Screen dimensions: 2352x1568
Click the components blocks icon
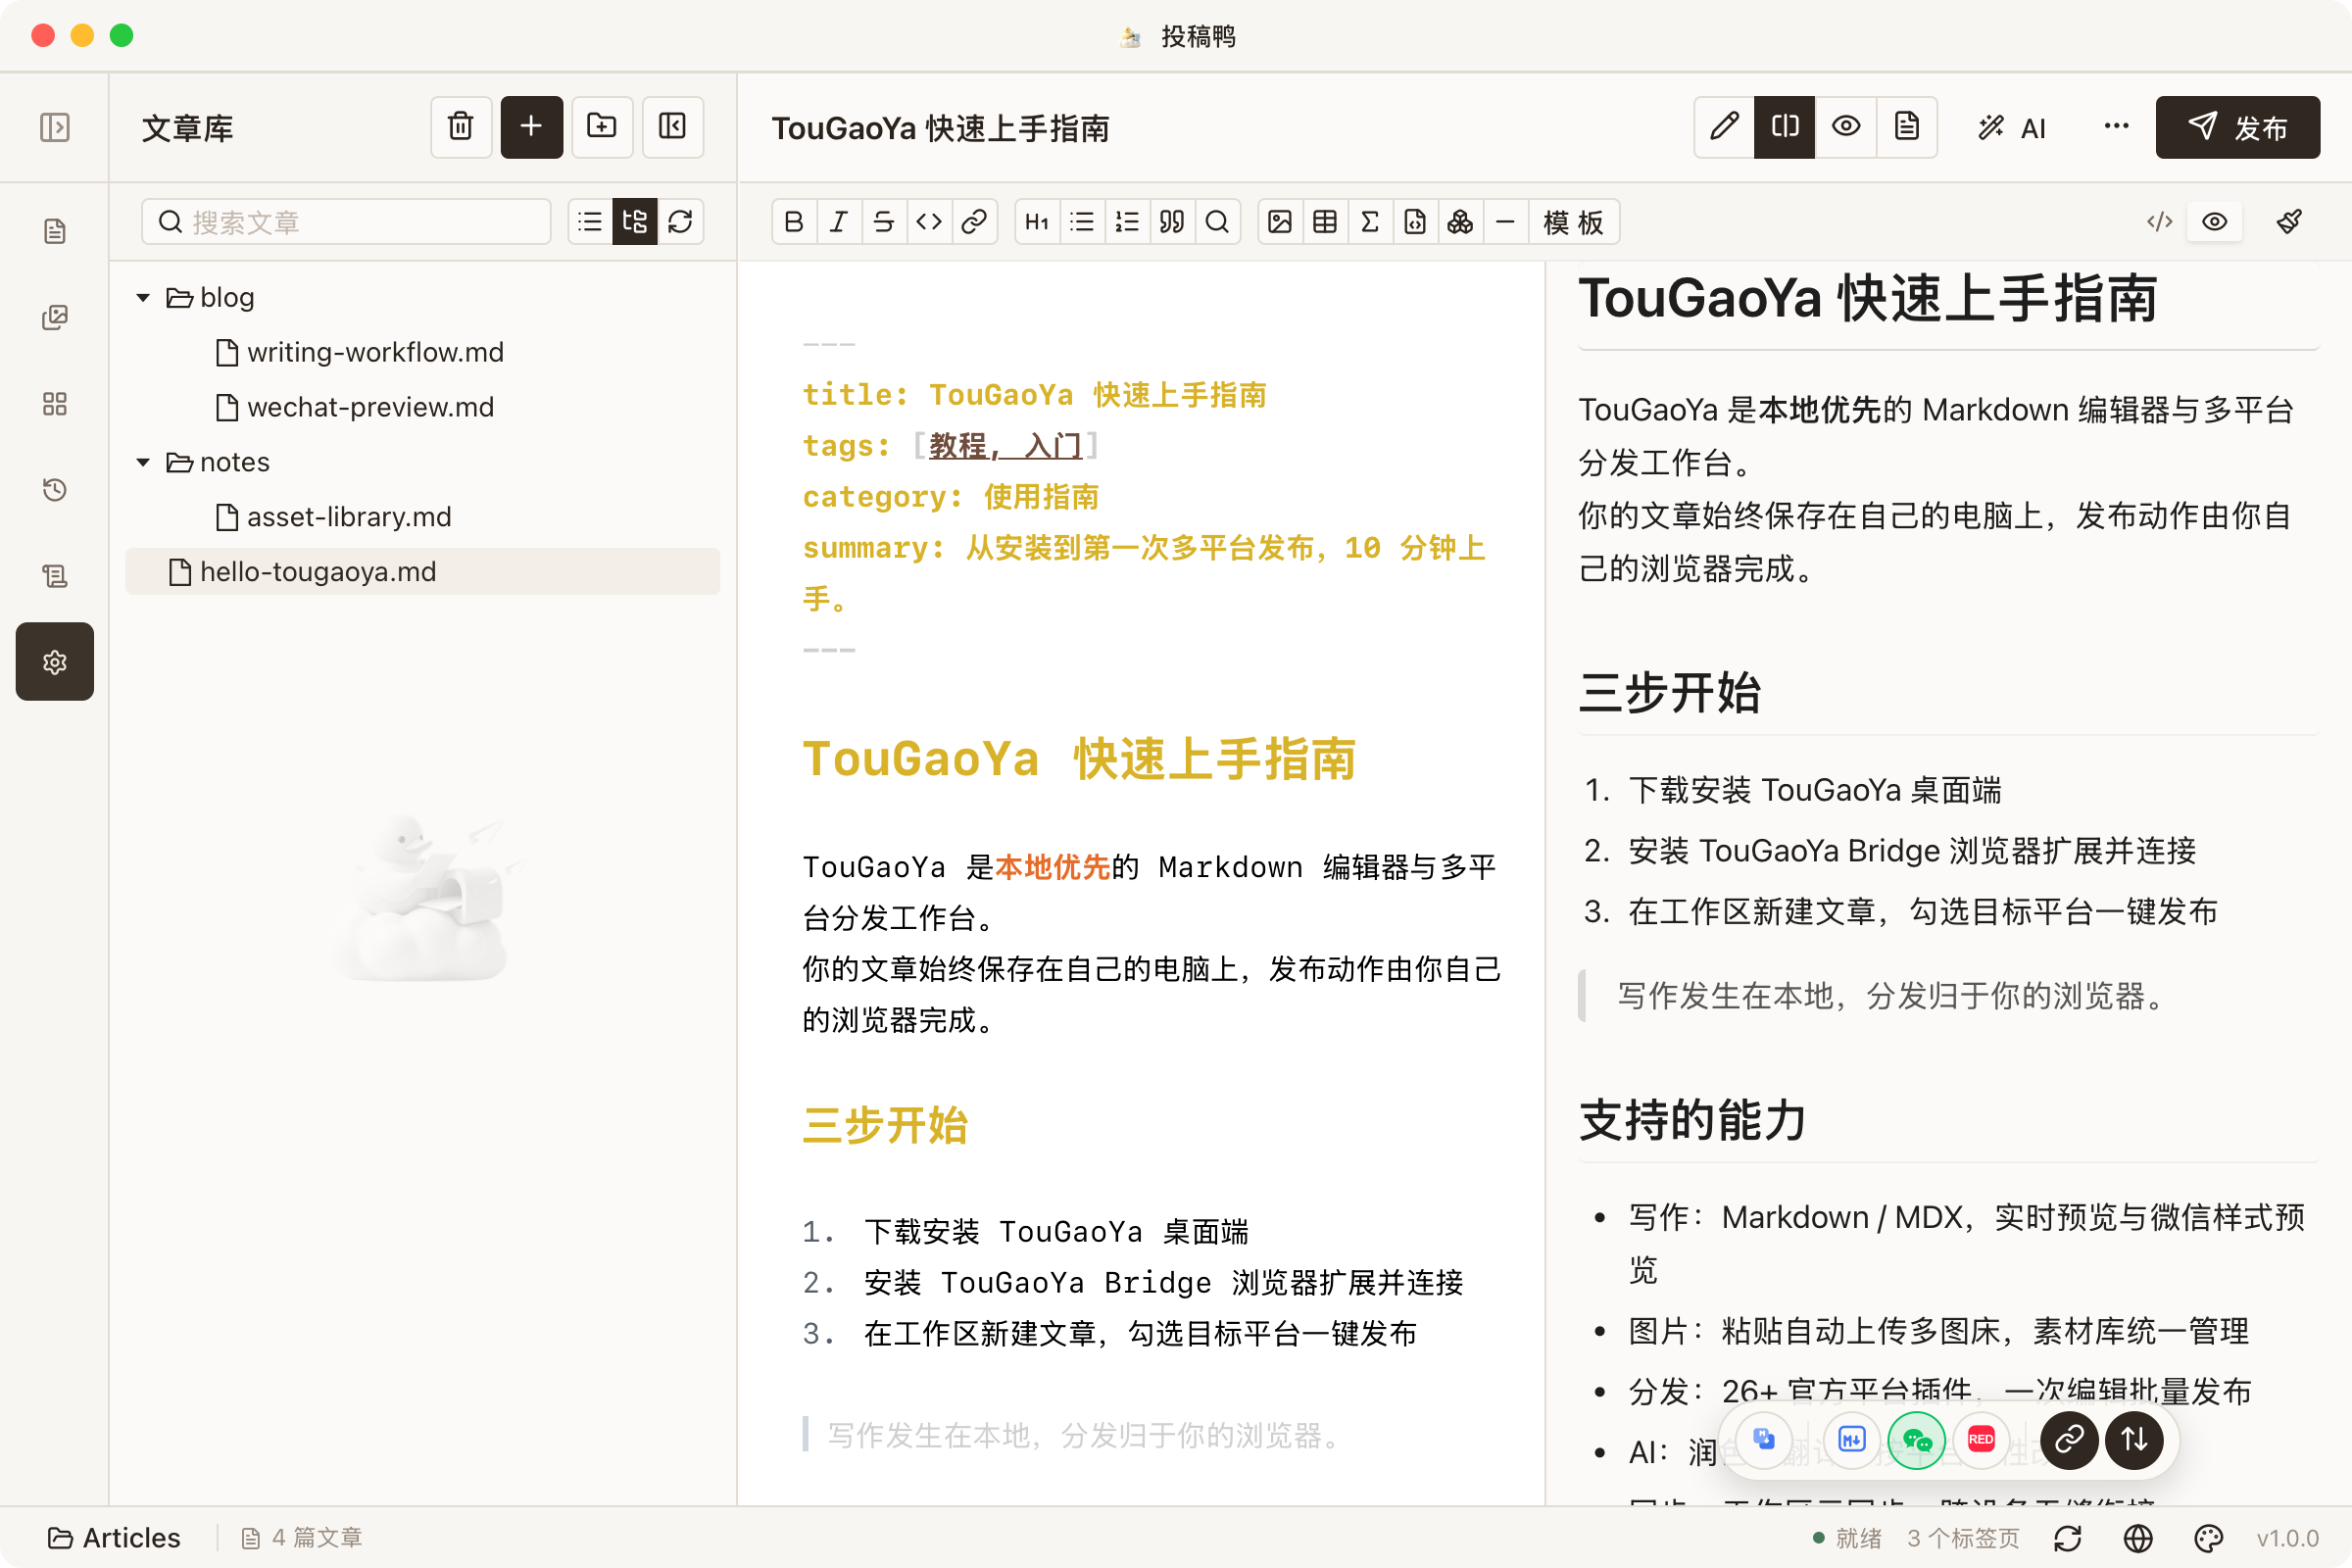pos(1460,222)
